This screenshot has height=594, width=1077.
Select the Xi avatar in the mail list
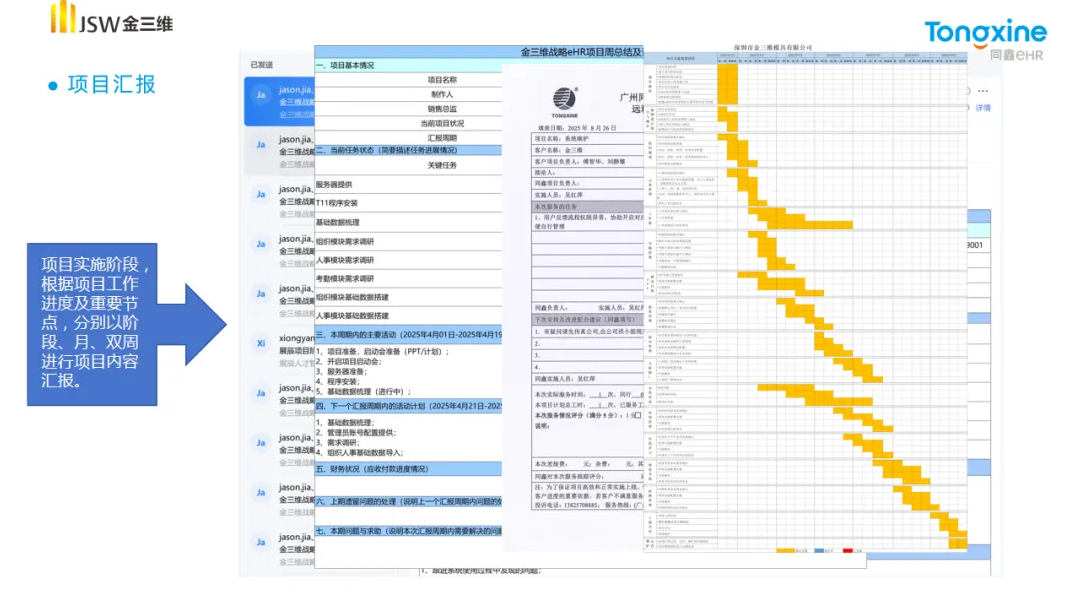260,343
